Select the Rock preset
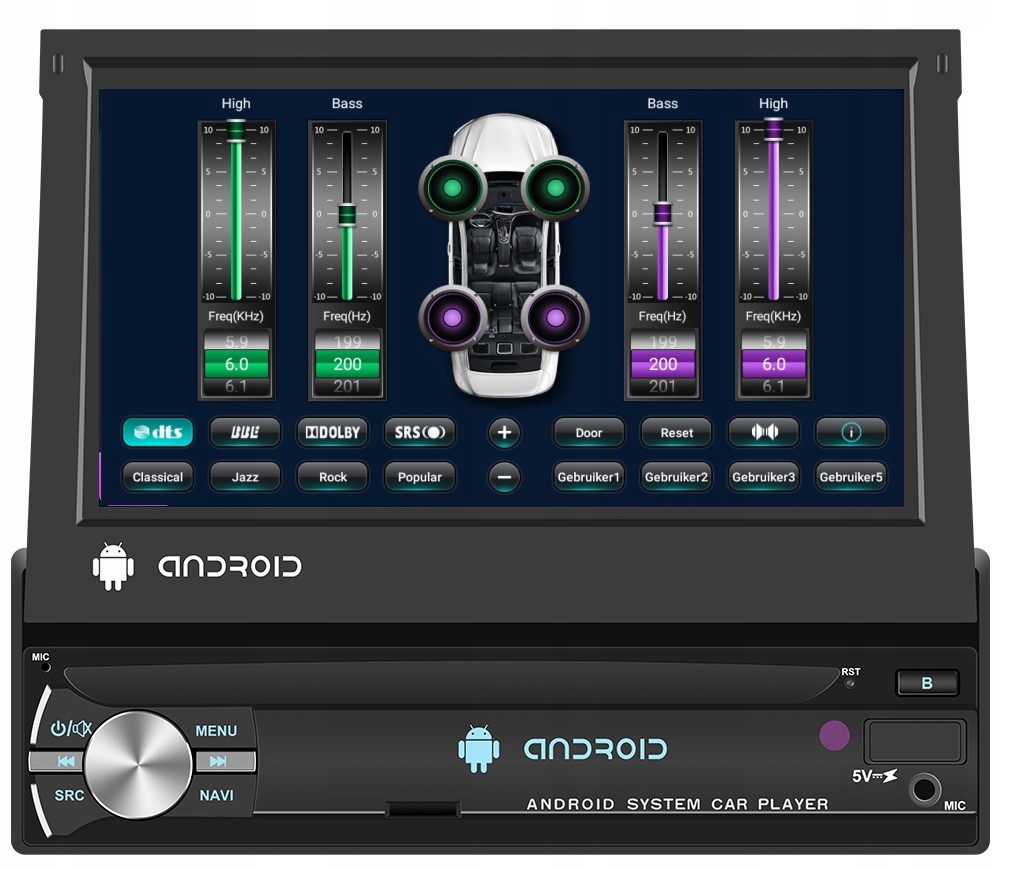This screenshot has width=1013, height=869. point(332,477)
